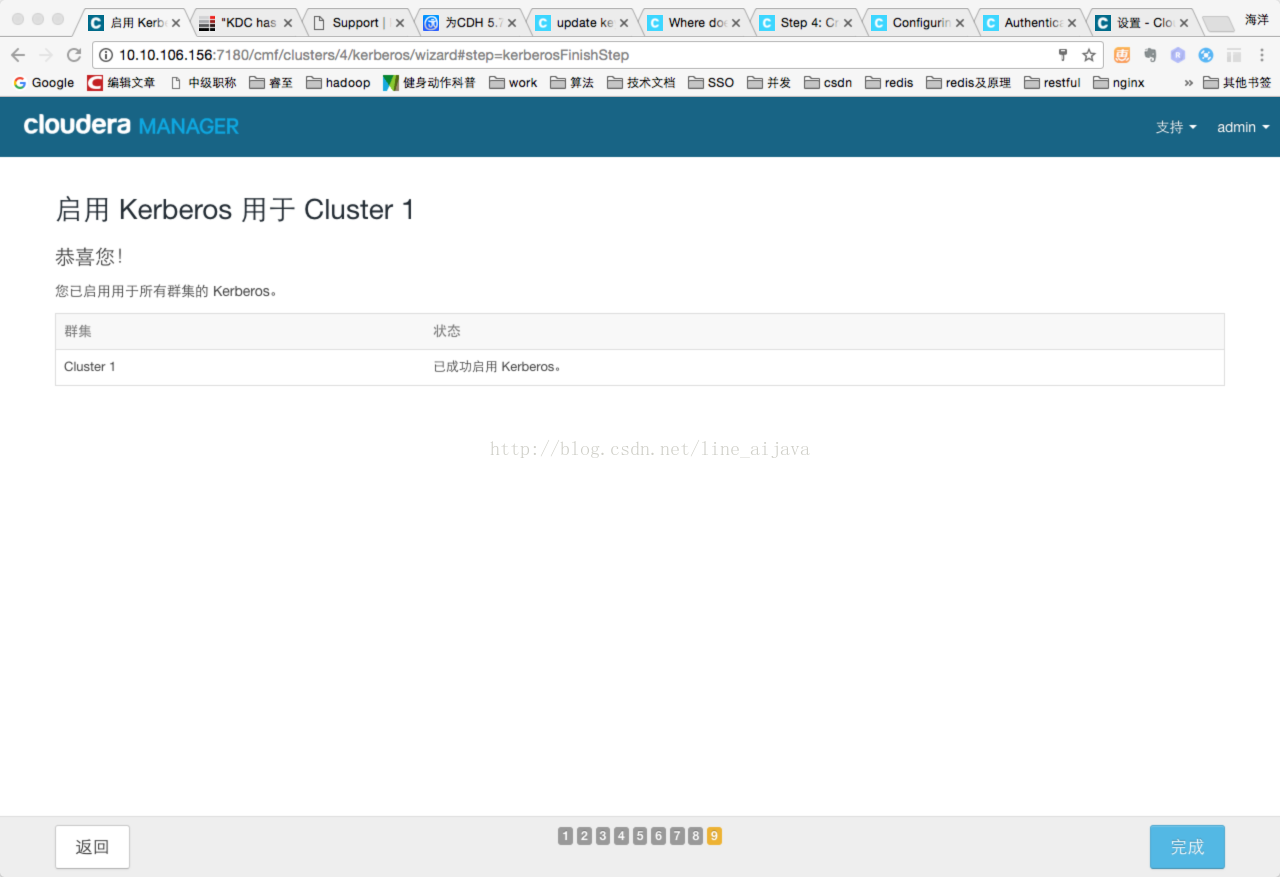
Task: Select highlighted wizard step 9
Action: coord(714,836)
